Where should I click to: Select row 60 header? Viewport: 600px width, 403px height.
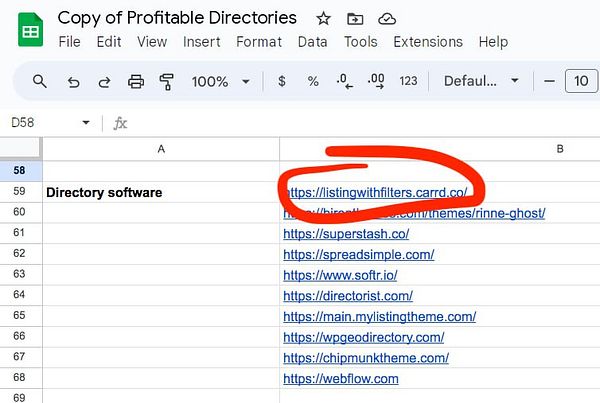21,212
